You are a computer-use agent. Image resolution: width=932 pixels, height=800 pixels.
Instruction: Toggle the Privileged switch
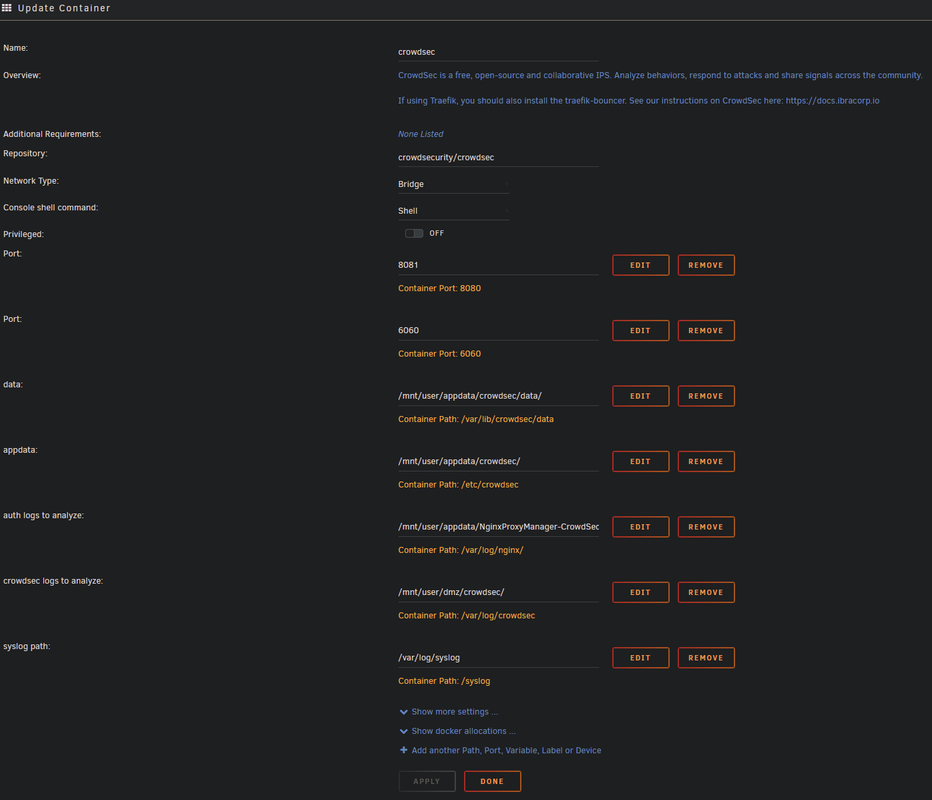414,233
